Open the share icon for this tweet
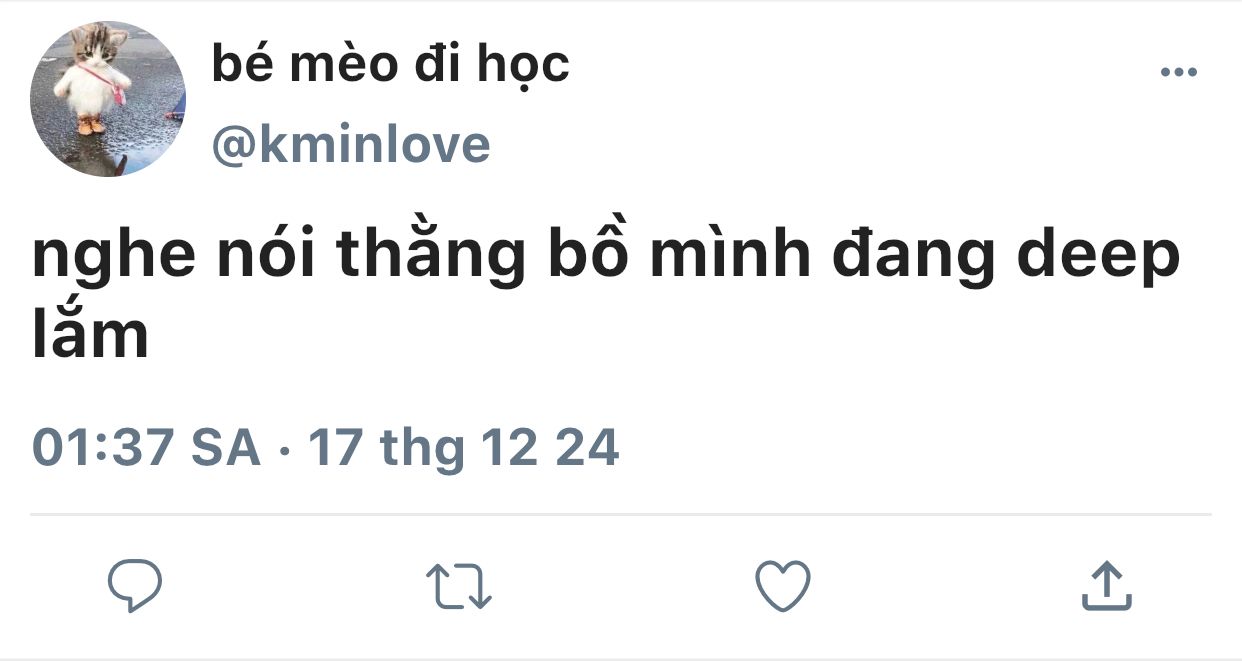This screenshot has height=661, width=1242. pos(1106,586)
